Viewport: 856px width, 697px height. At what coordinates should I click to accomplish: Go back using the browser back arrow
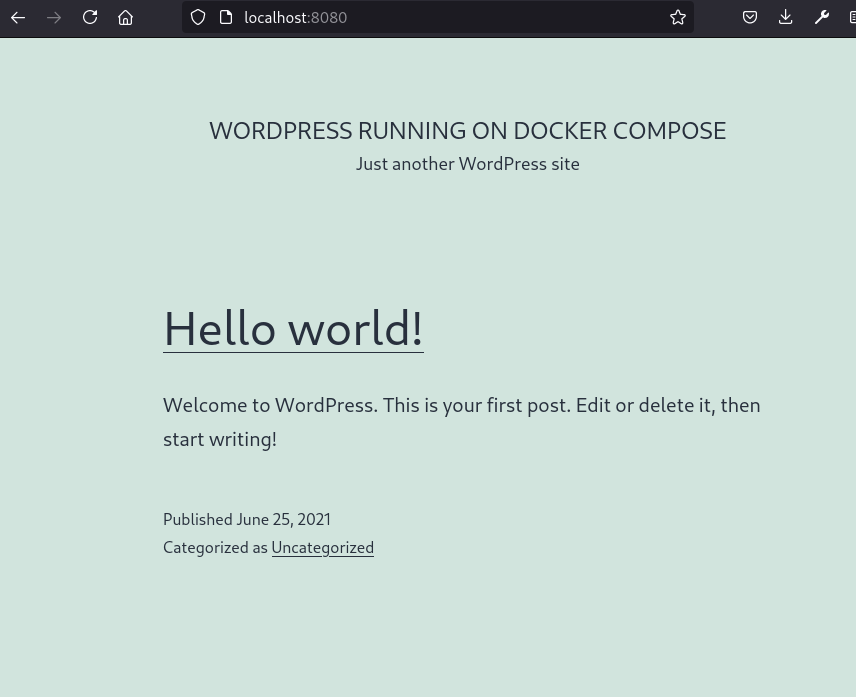18,17
